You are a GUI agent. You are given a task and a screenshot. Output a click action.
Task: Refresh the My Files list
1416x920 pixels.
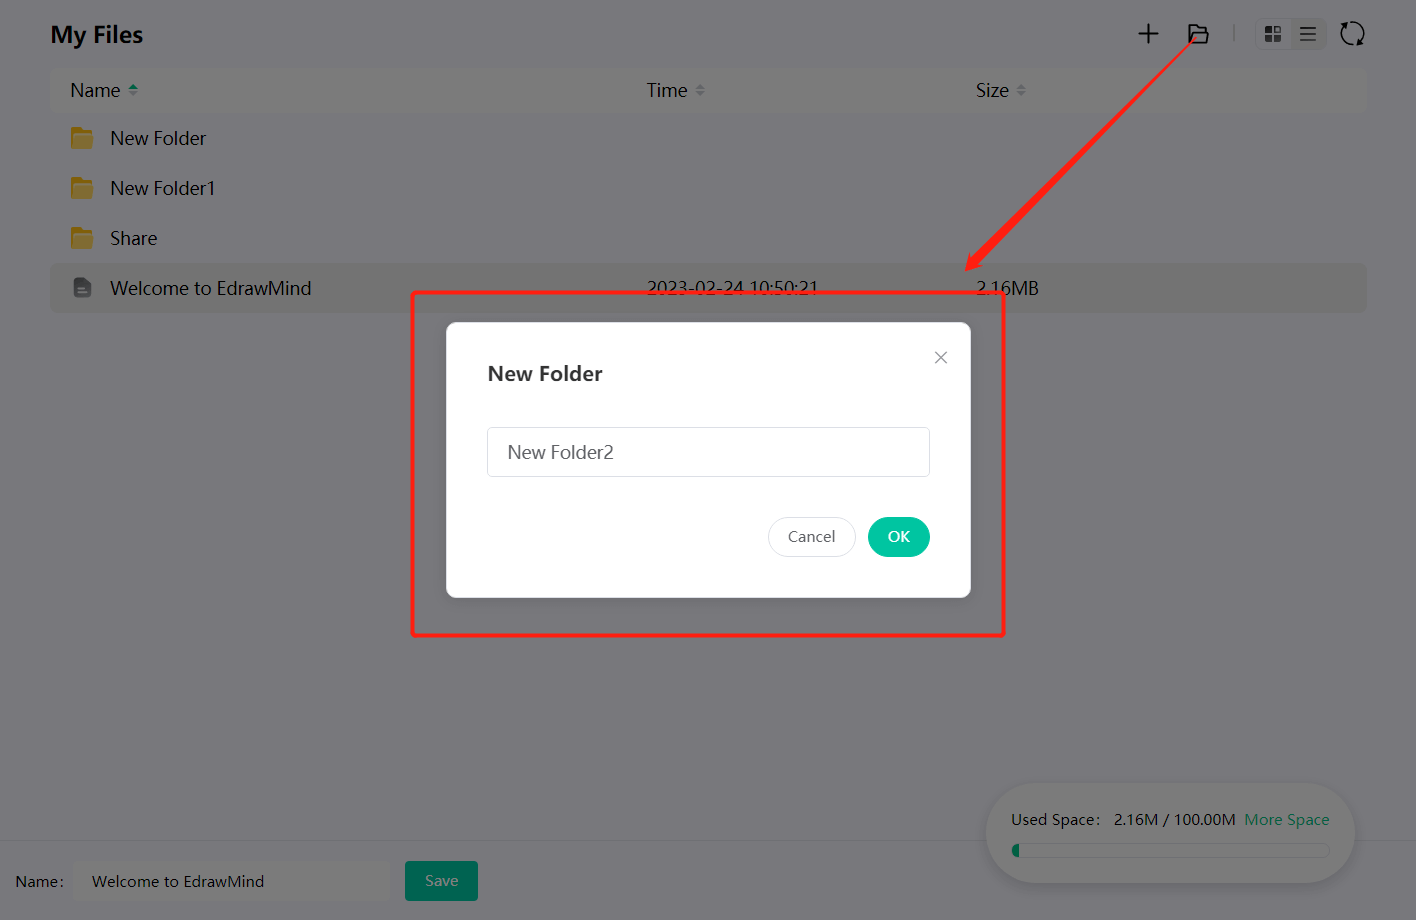1352,34
